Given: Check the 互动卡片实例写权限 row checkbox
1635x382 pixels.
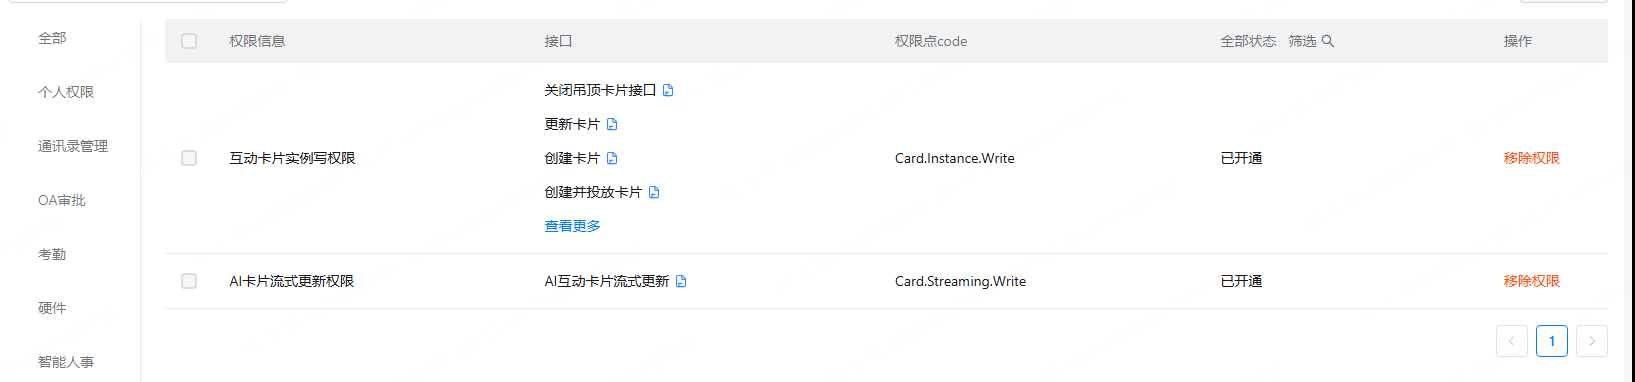Looking at the screenshot, I should 189,158.
